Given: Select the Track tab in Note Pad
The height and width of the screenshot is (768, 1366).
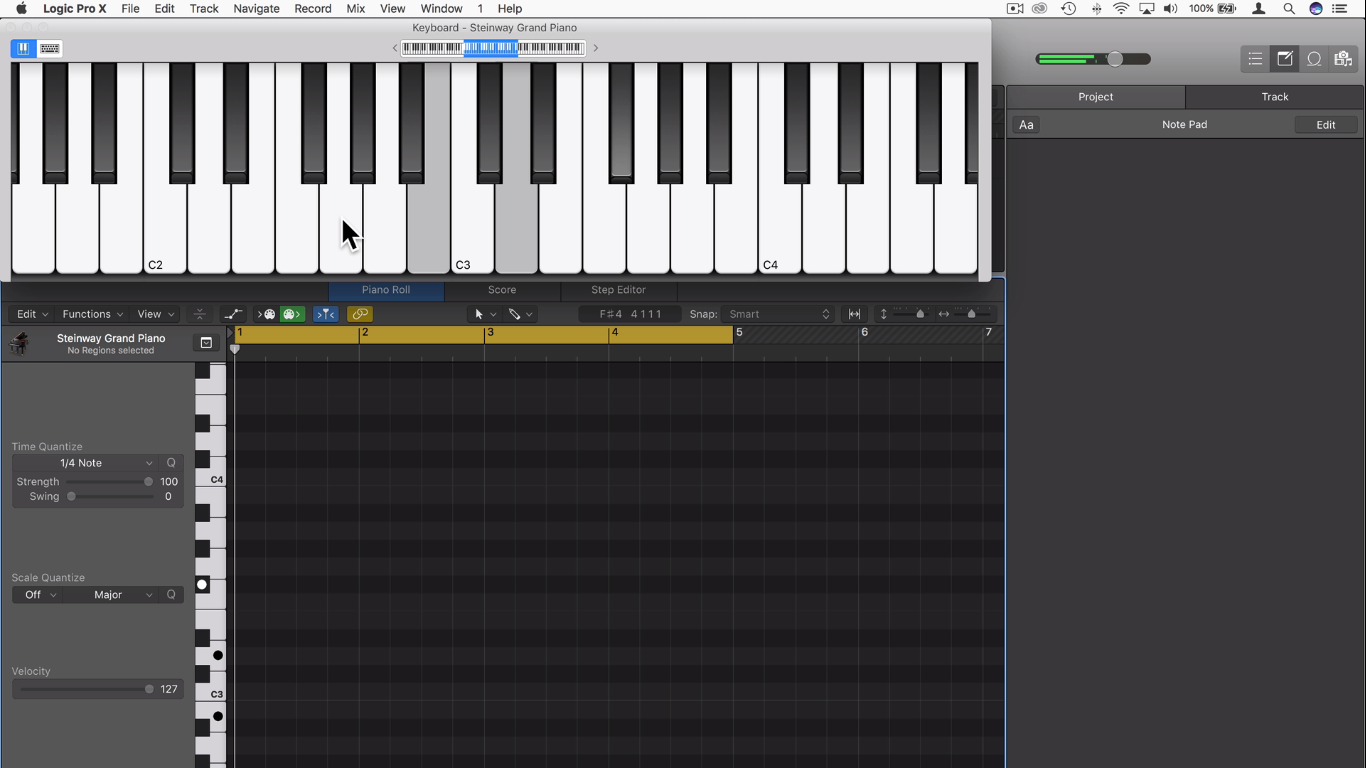Looking at the screenshot, I should coord(1275,97).
